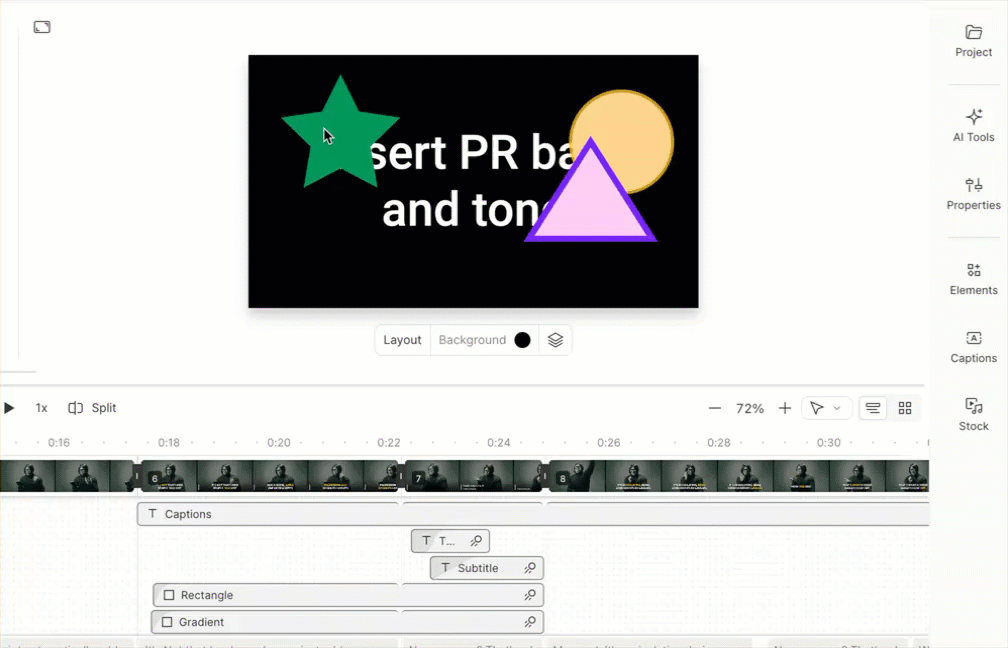Click the Split button
This screenshot has width=1008, height=648.
coord(92,408)
